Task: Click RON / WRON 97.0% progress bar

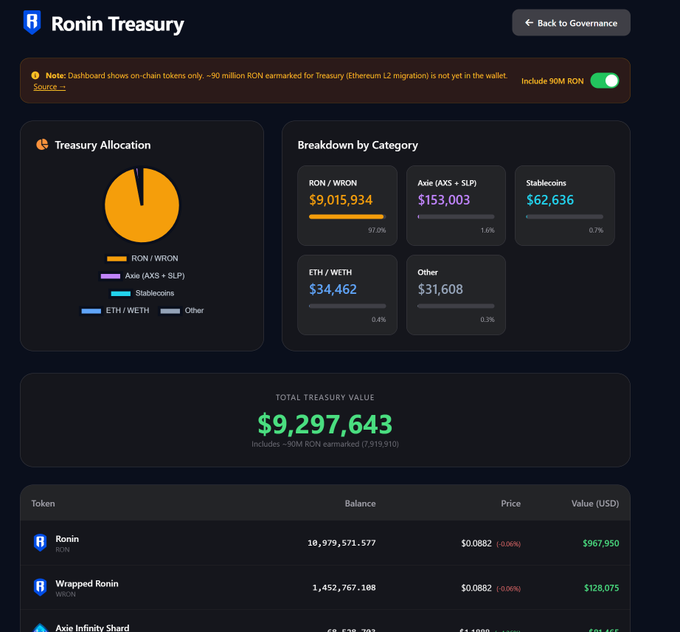Action: tap(347, 216)
